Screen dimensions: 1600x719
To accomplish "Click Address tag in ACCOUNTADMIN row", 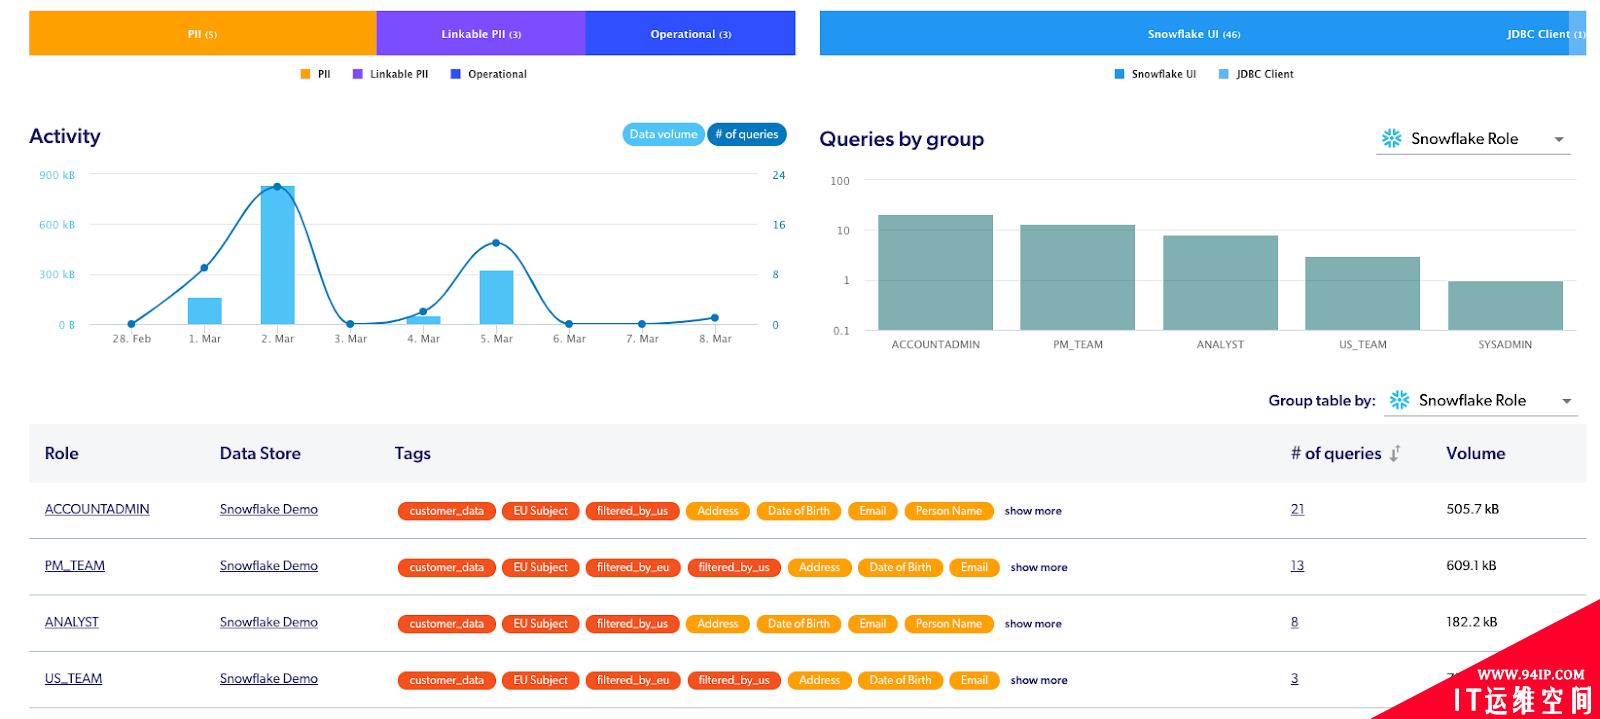I will coord(717,511).
